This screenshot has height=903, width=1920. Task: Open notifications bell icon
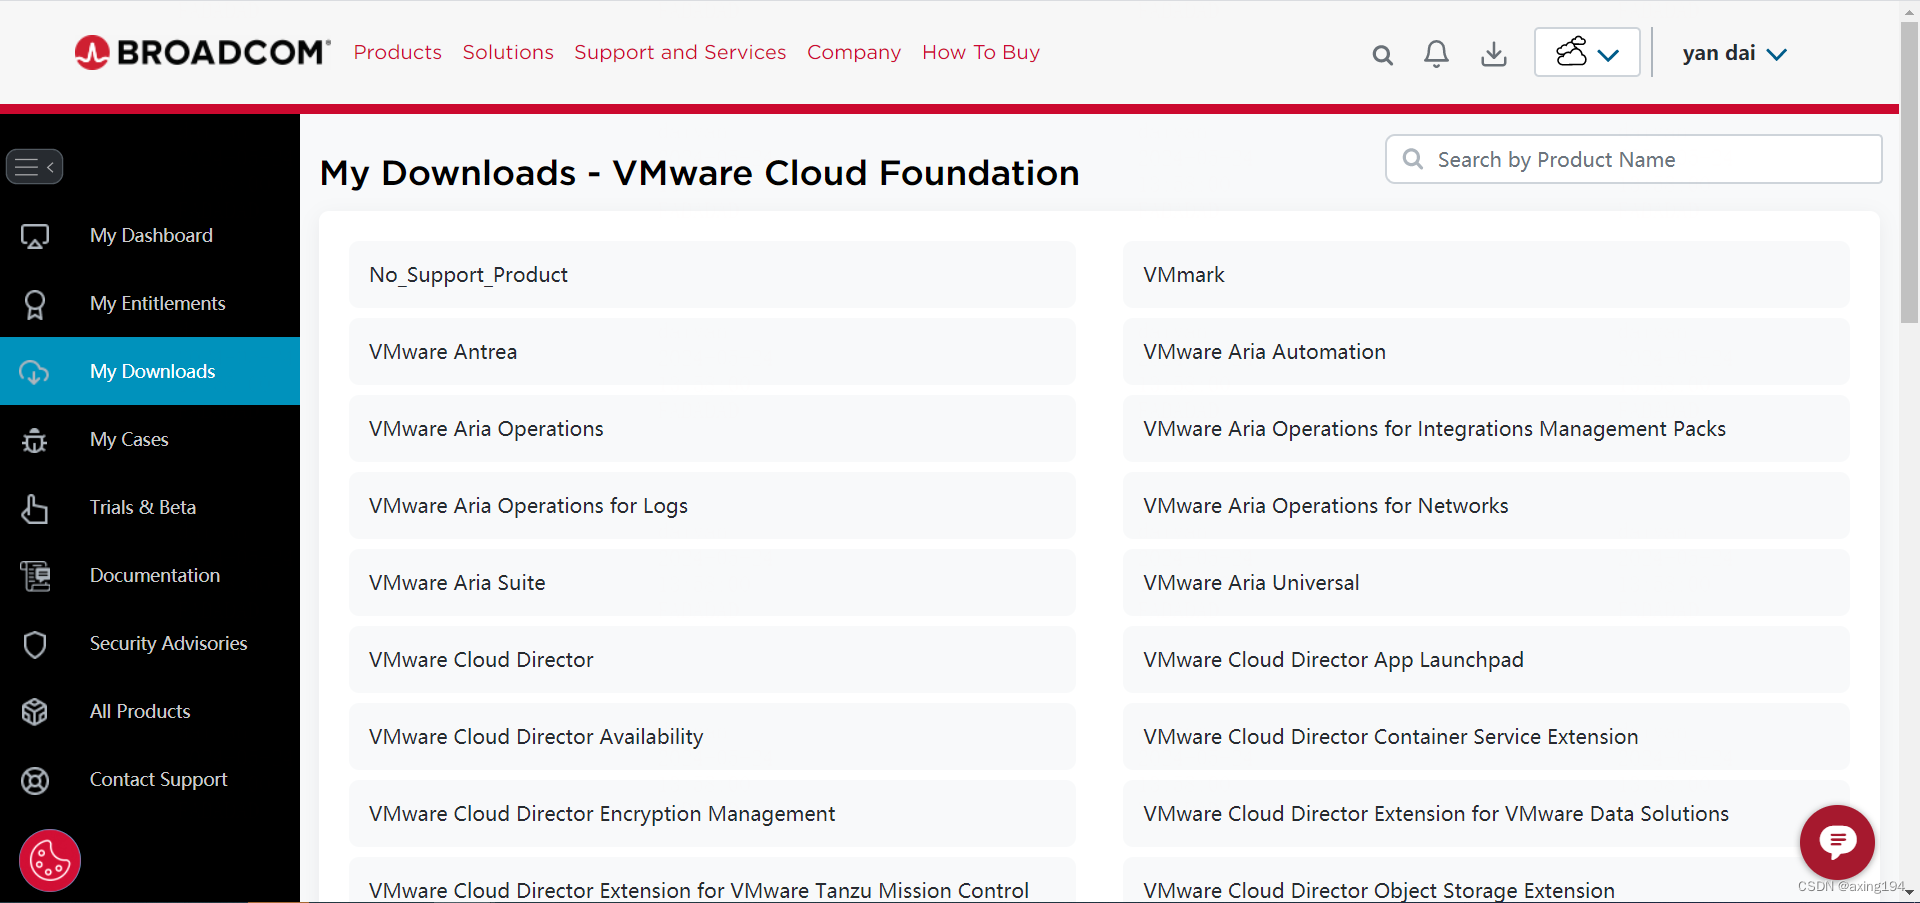pos(1436,54)
